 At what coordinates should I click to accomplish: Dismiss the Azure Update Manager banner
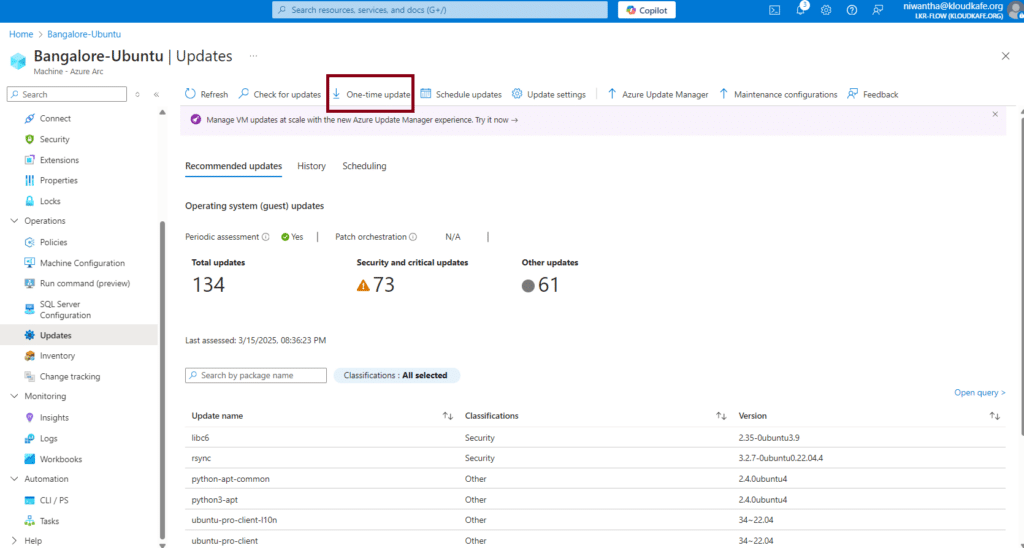995,114
